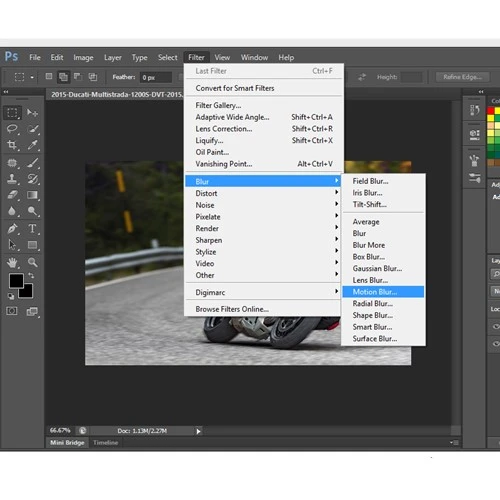Open the History panel icon
This screenshot has width=500, height=500.
(474, 110)
